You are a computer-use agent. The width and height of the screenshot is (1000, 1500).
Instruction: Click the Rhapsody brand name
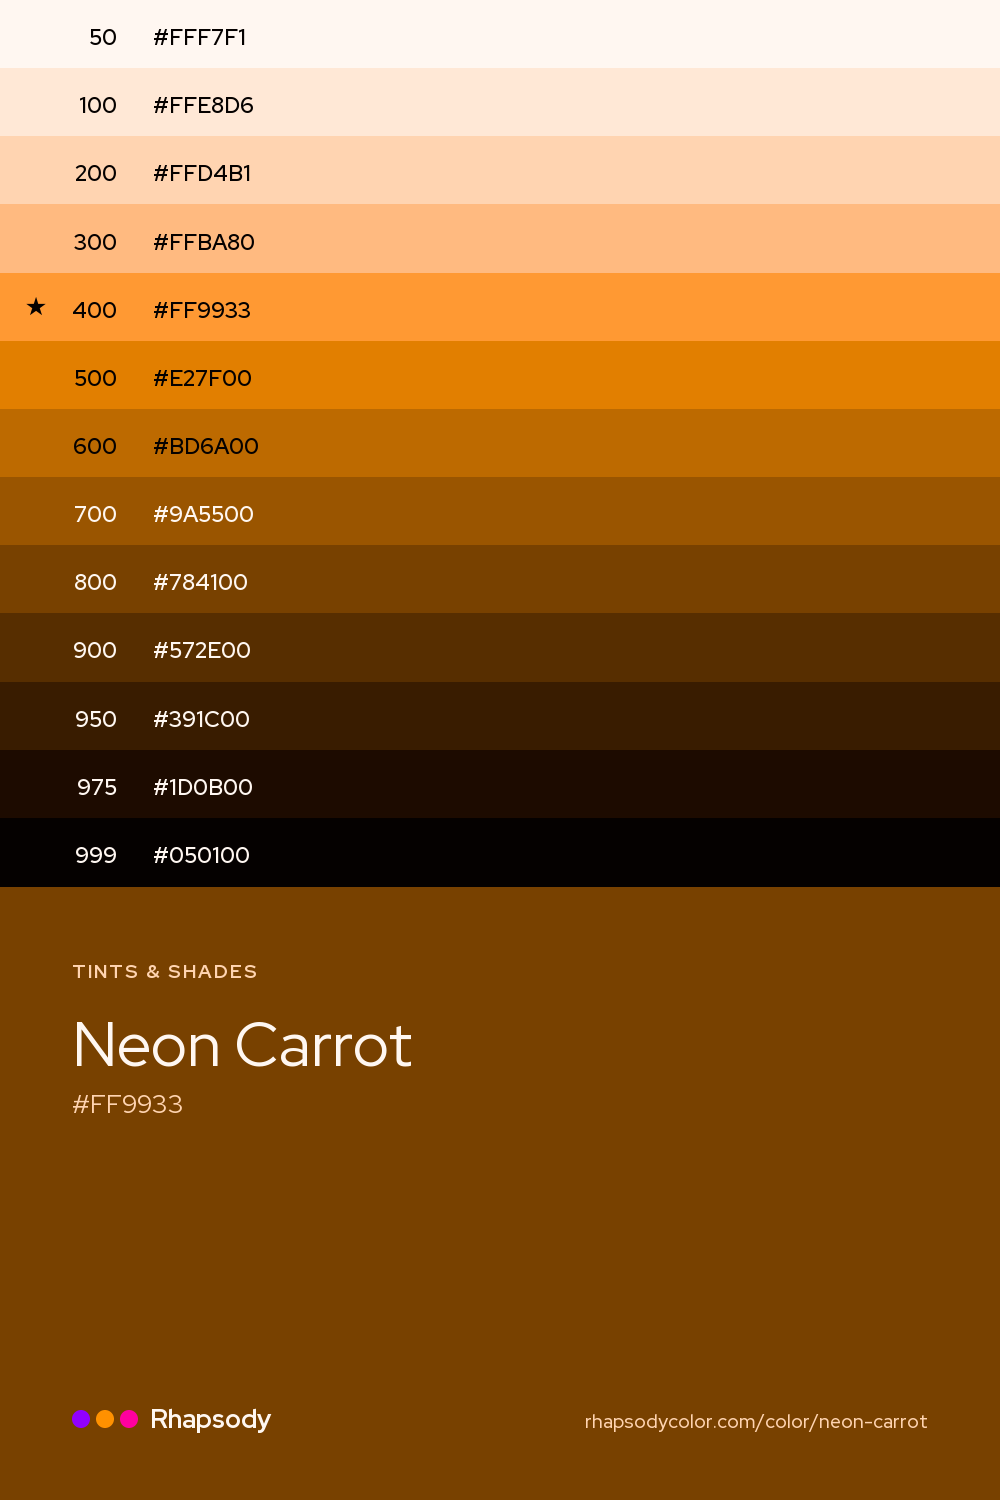point(210,1420)
